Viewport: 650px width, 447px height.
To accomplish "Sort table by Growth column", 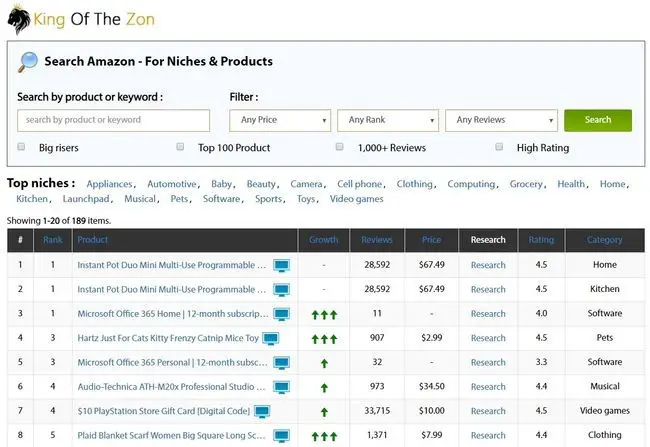I will 323,240.
